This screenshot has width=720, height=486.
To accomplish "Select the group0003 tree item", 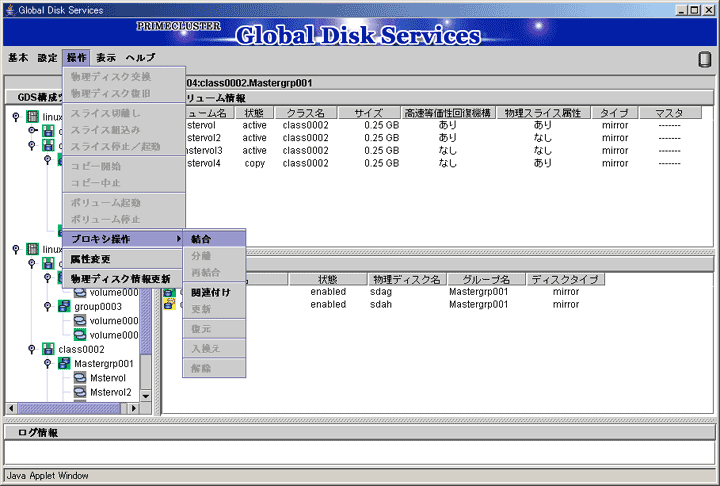I will (98, 306).
